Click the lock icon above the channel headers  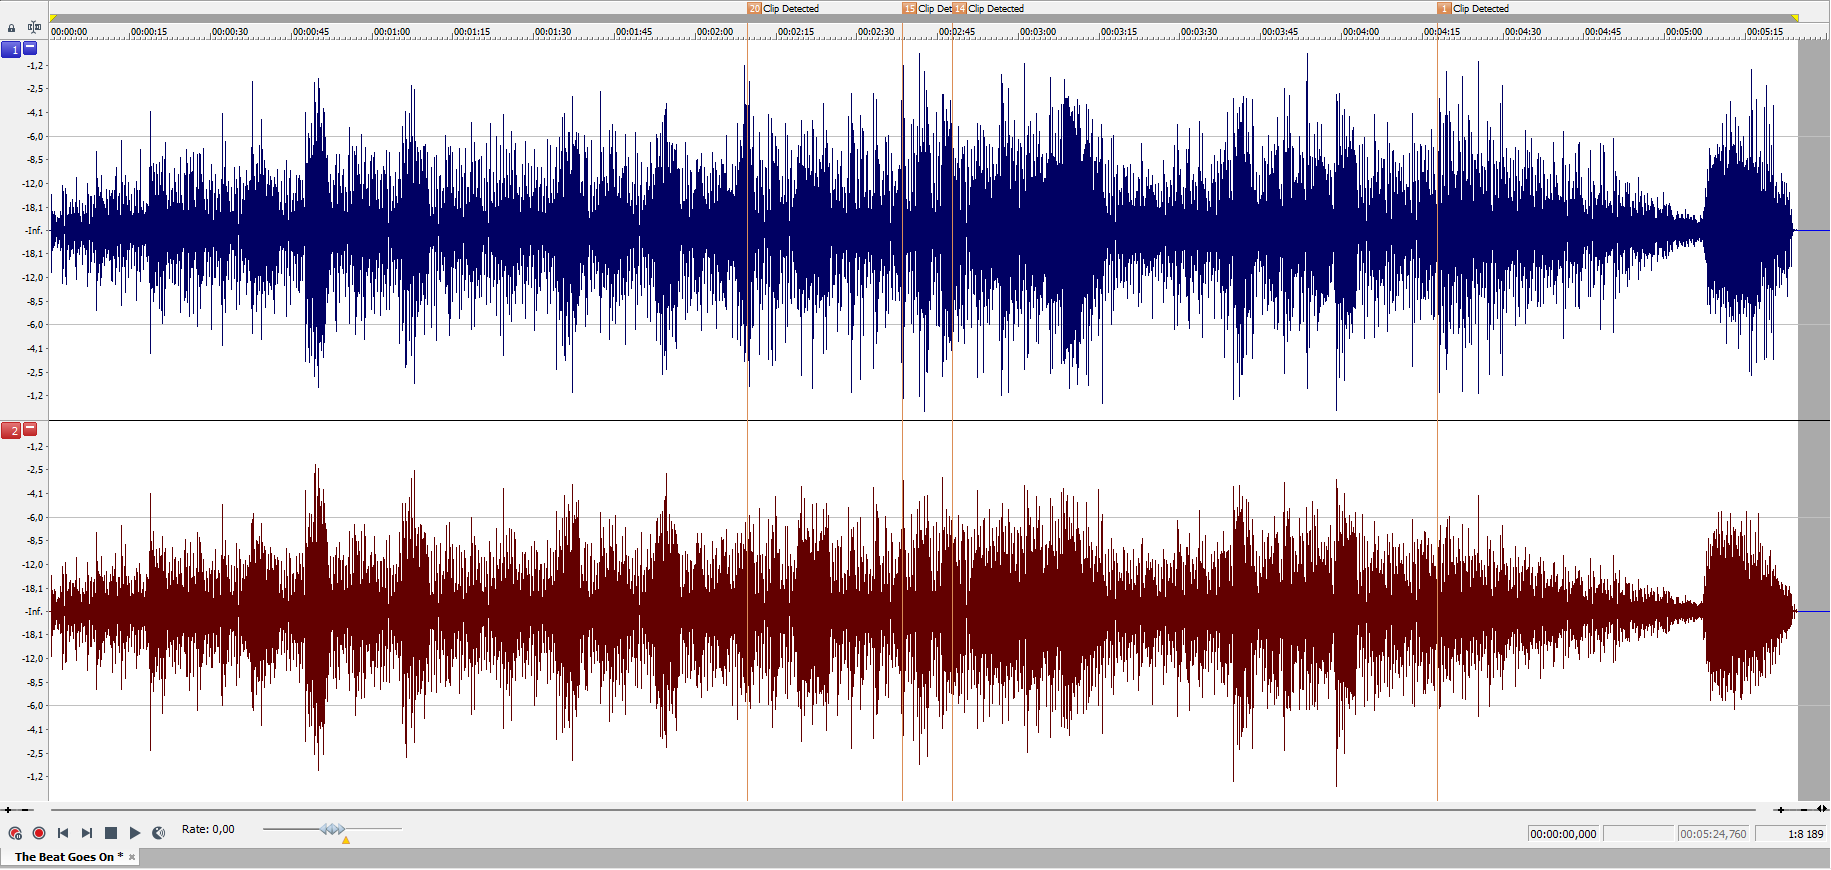point(12,28)
